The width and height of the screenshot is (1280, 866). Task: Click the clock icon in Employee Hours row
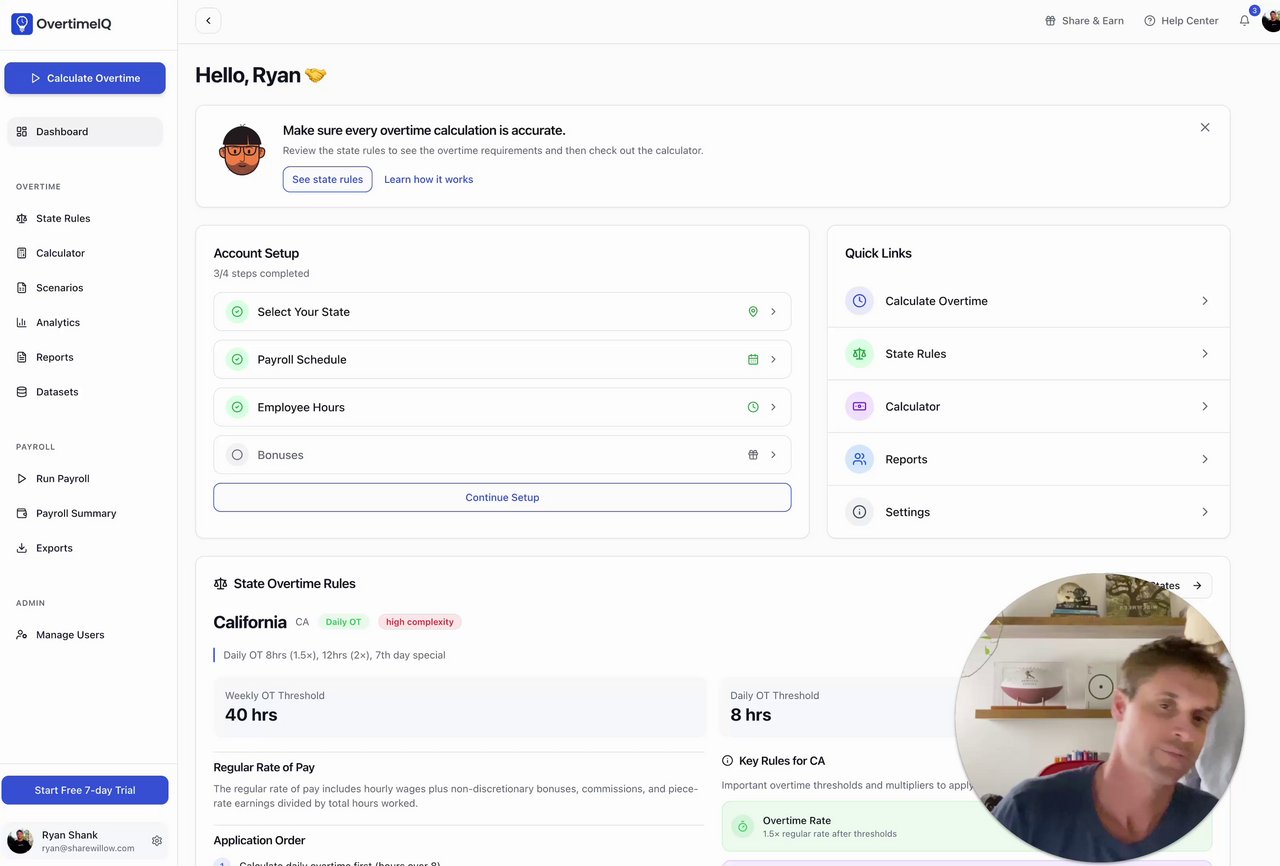[753, 407]
